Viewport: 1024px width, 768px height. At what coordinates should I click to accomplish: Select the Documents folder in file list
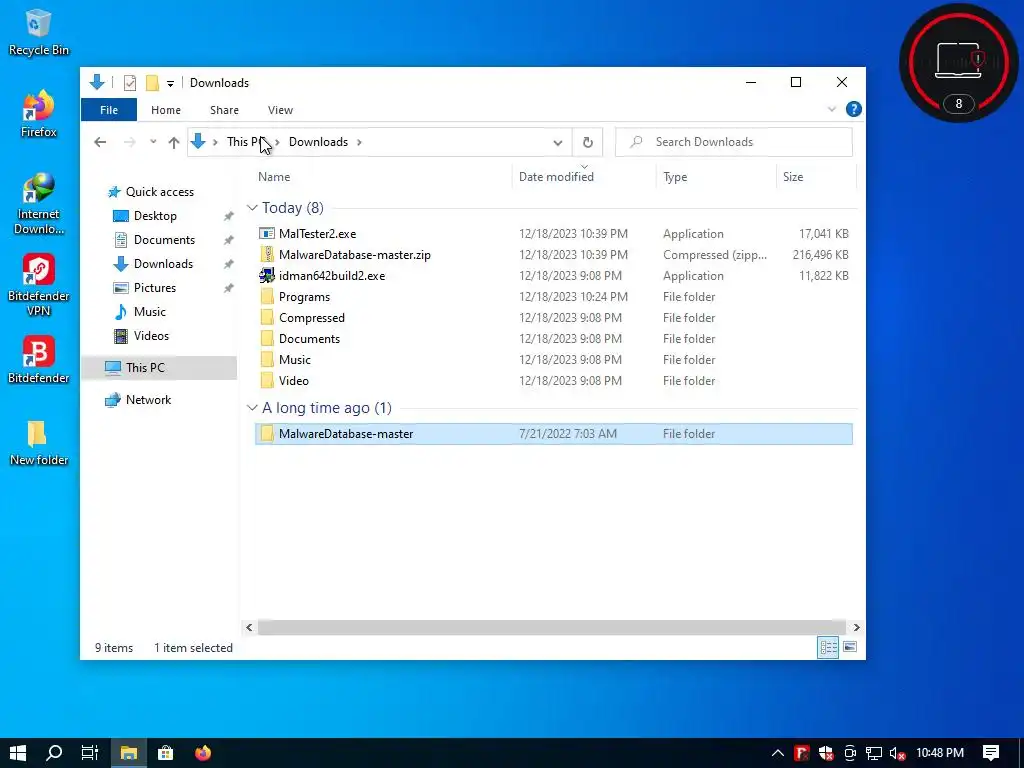click(553, 338)
